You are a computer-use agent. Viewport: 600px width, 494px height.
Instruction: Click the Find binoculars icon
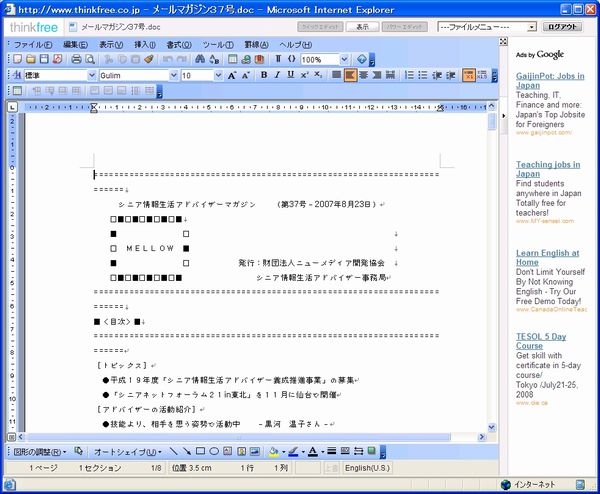coord(201,60)
